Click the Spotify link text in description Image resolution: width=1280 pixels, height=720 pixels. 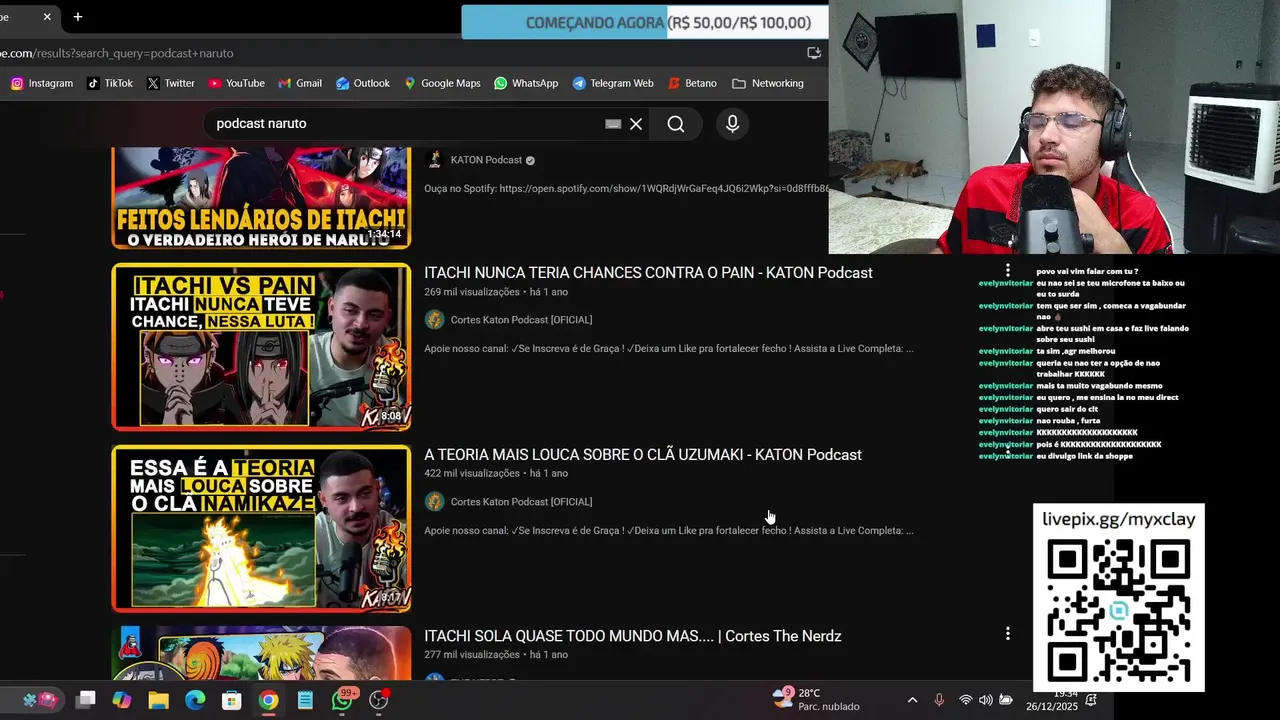(x=664, y=189)
